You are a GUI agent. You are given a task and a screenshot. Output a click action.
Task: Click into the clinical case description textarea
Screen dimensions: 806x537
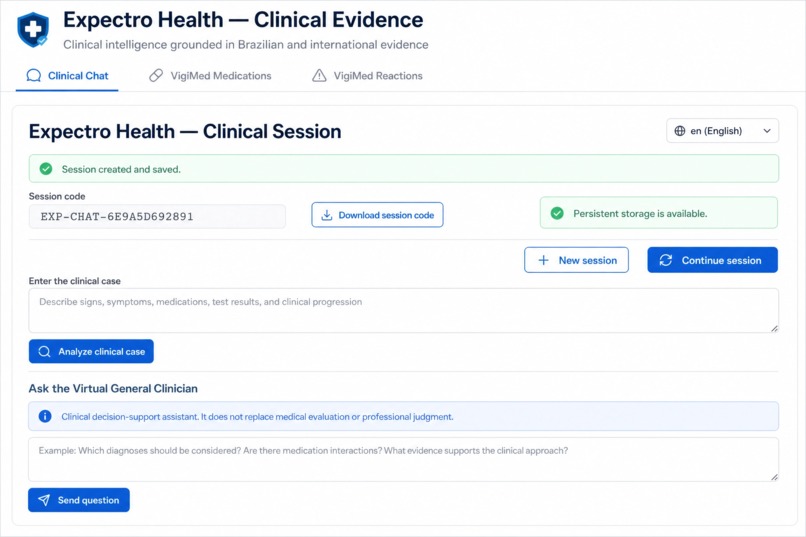point(404,310)
